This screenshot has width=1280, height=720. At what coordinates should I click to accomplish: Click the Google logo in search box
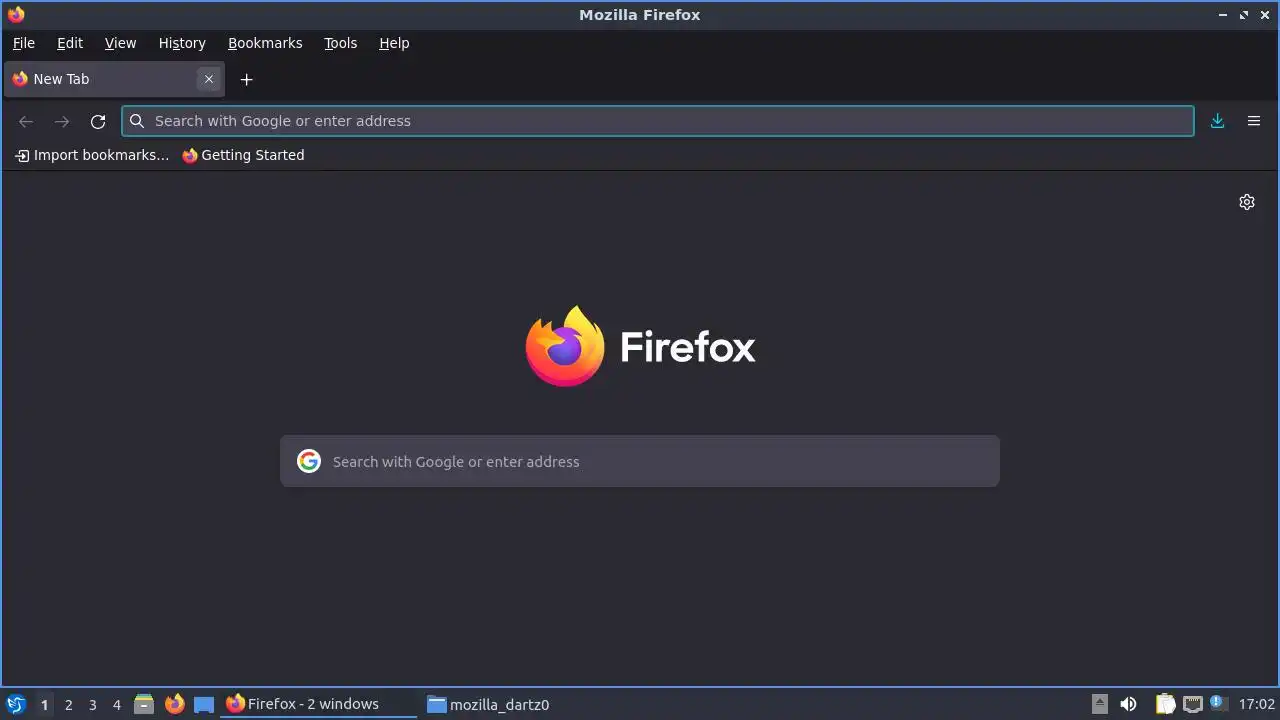309,461
